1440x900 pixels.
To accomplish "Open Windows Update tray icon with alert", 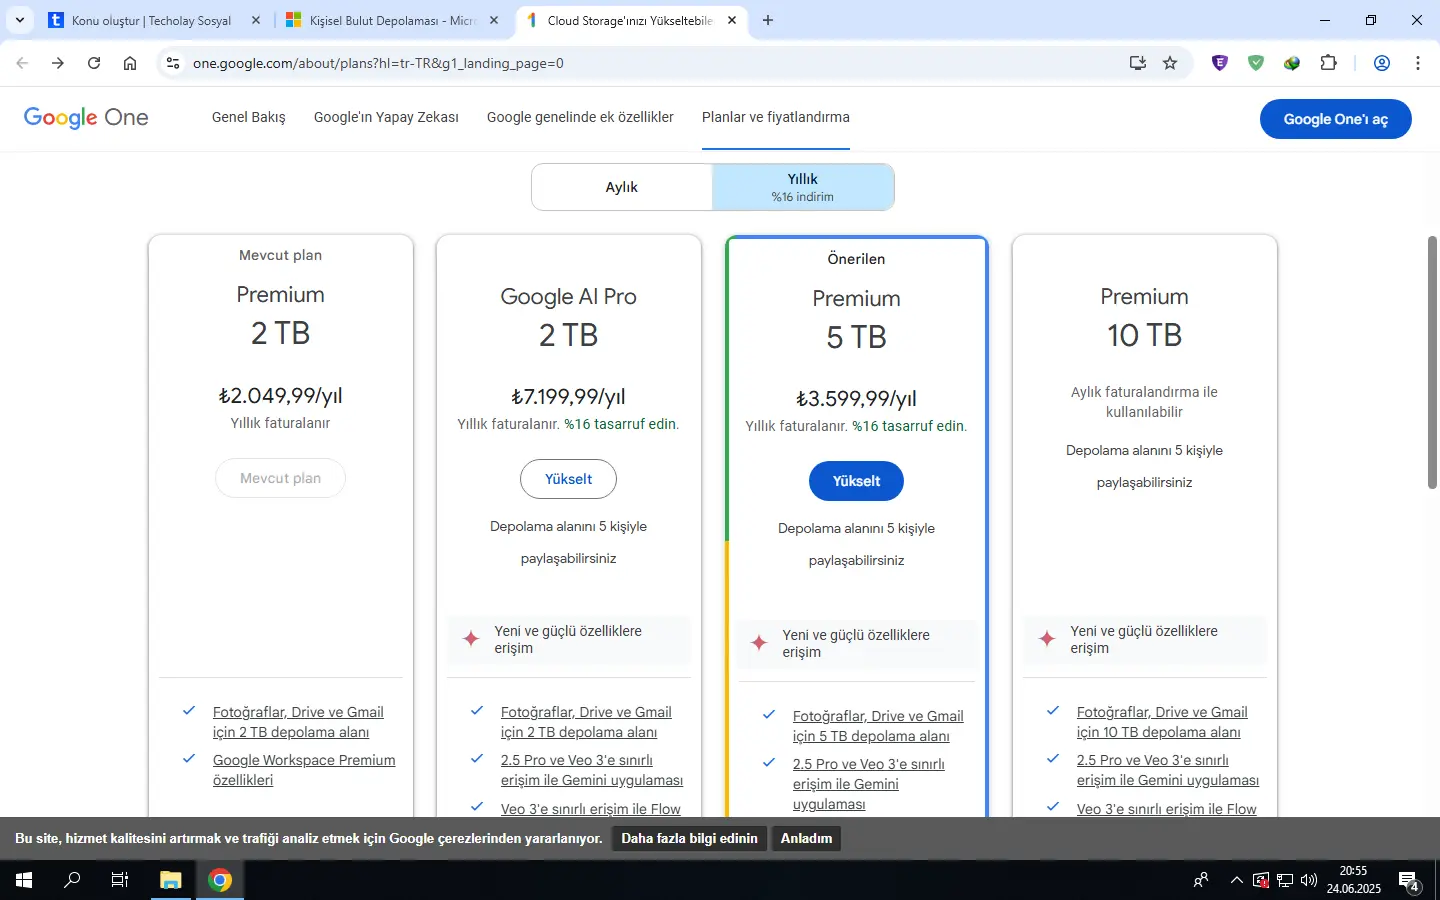I will (x=1261, y=881).
